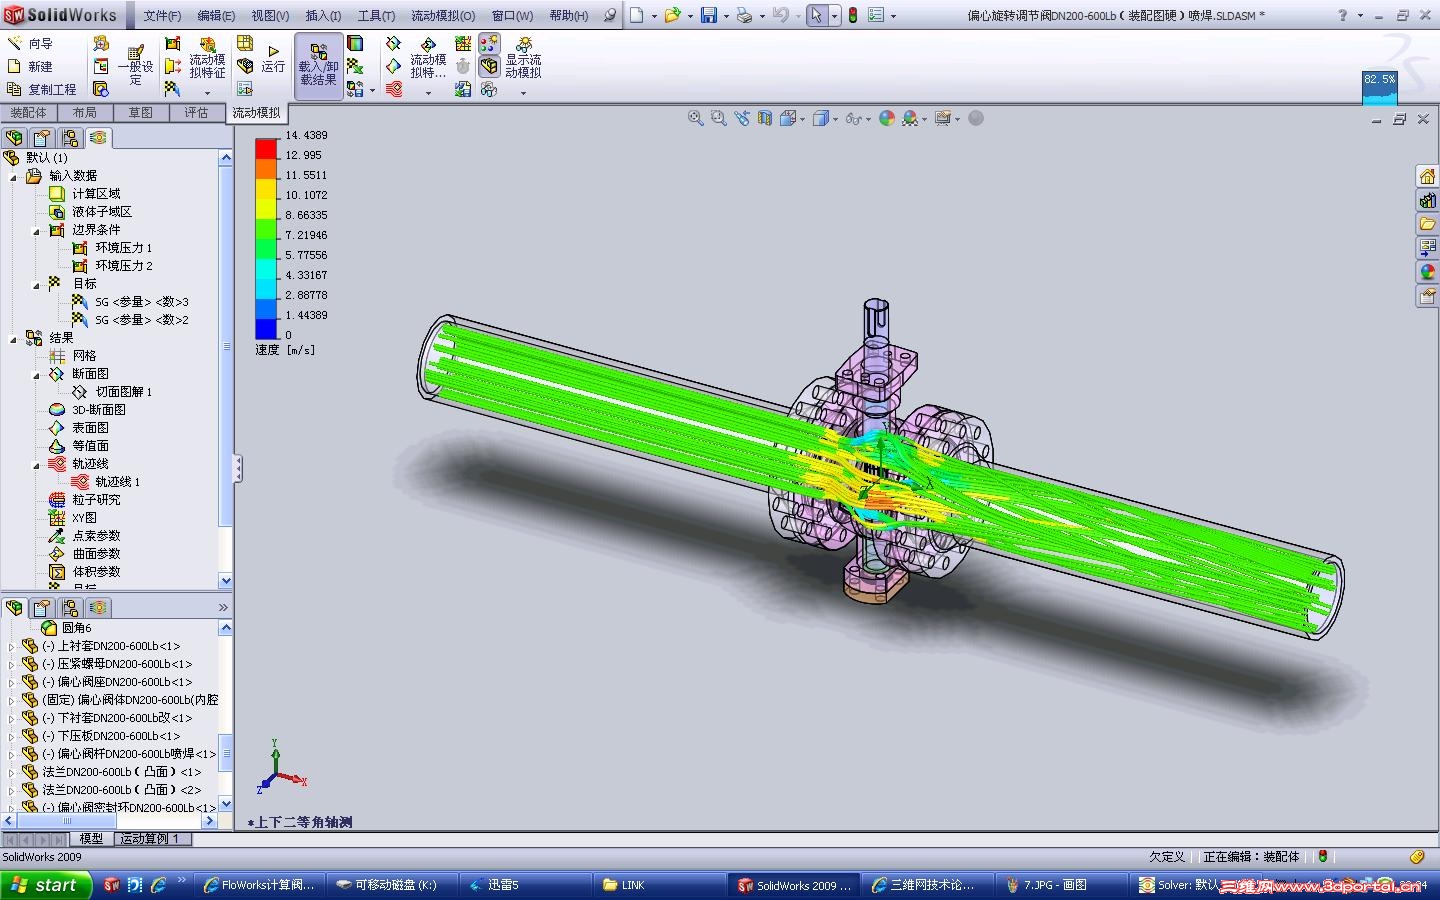
Task: Click the velocity legend color bar
Action: pyautogui.click(x=266, y=239)
